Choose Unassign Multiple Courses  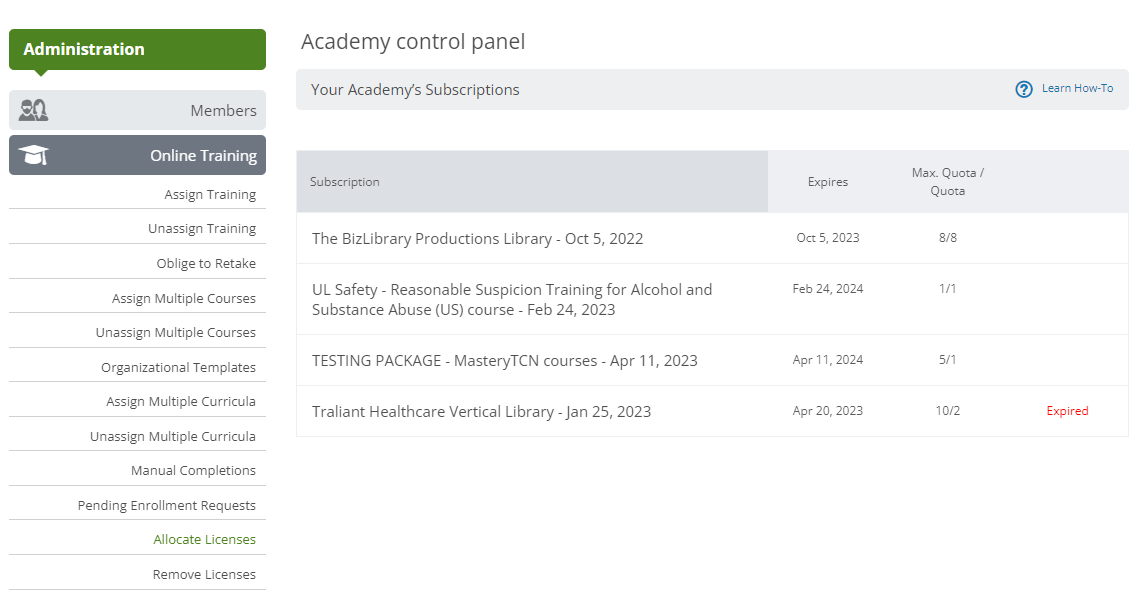(x=175, y=332)
